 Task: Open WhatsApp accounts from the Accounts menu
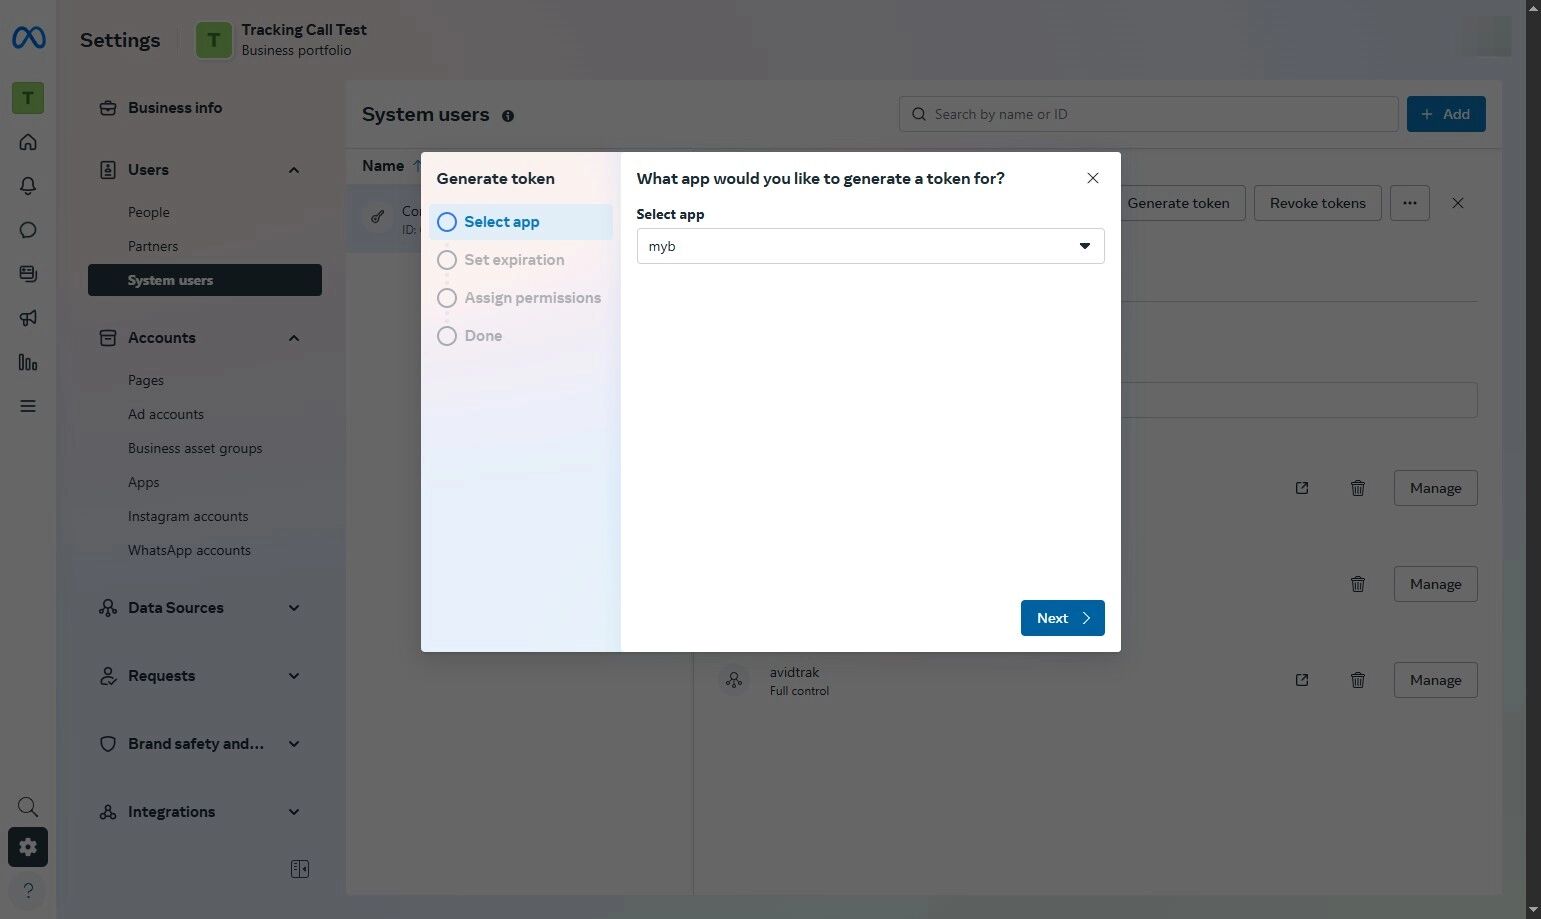tap(189, 550)
